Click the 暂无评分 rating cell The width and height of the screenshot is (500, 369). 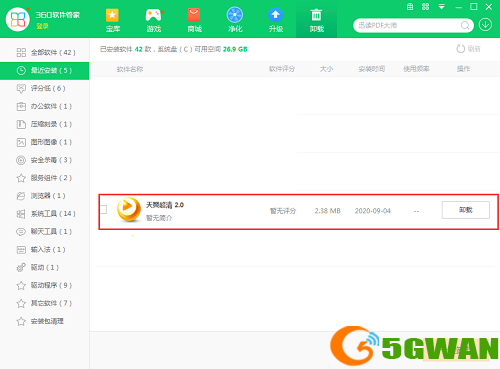pos(283,211)
